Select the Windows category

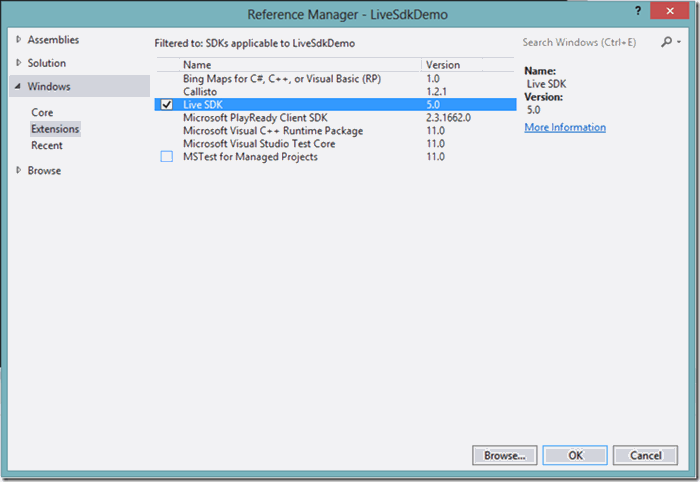[49, 87]
